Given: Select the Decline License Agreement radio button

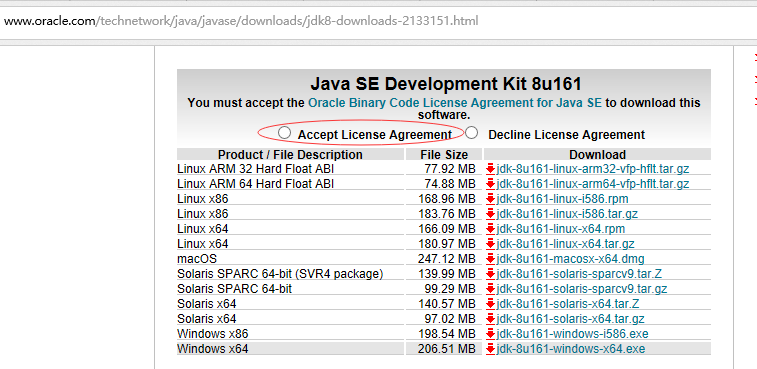Looking at the screenshot, I should (472, 132).
